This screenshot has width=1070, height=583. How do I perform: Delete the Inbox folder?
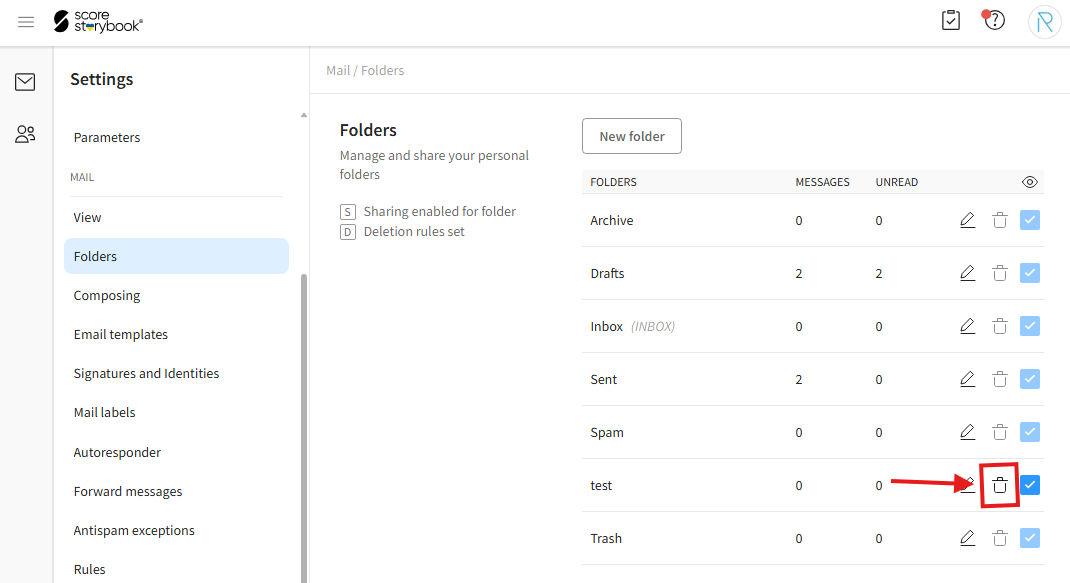click(1000, 326)
